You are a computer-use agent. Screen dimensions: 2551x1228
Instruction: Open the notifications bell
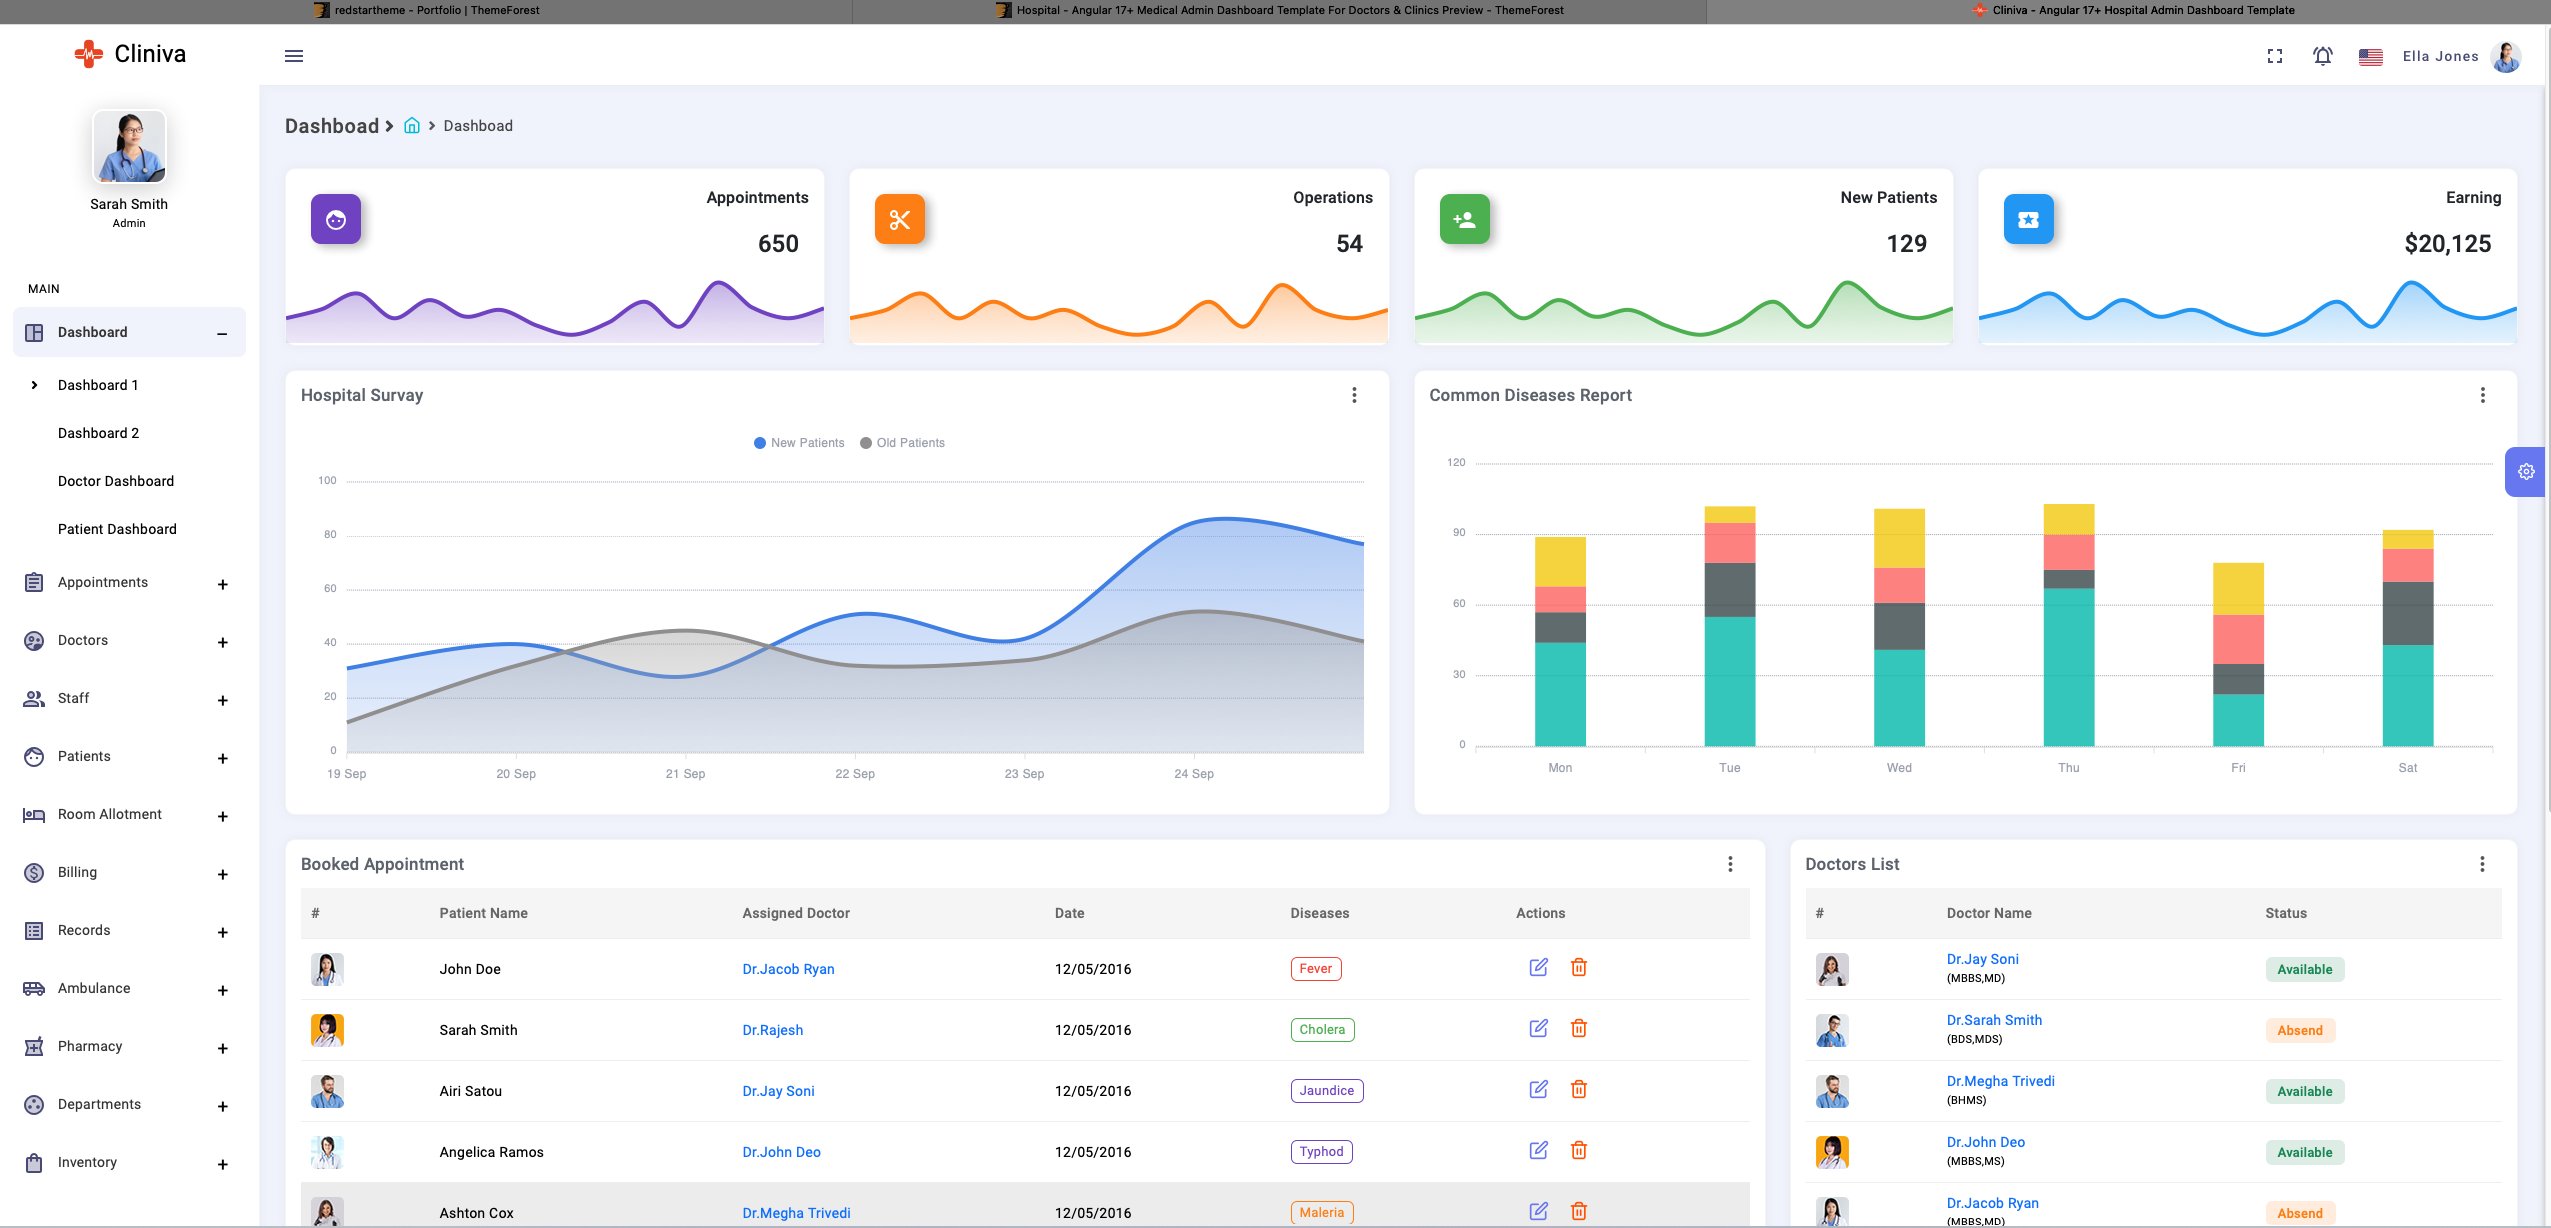click(x=2323, y=56)
